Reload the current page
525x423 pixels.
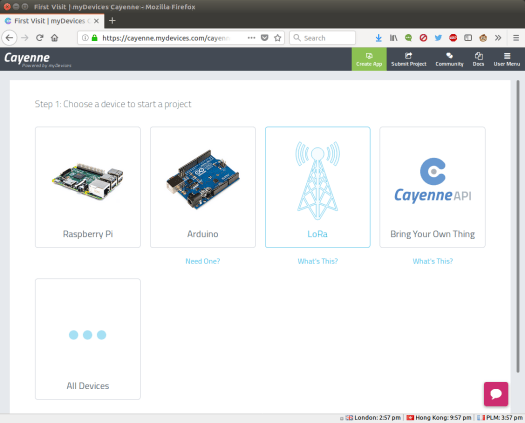40,38
